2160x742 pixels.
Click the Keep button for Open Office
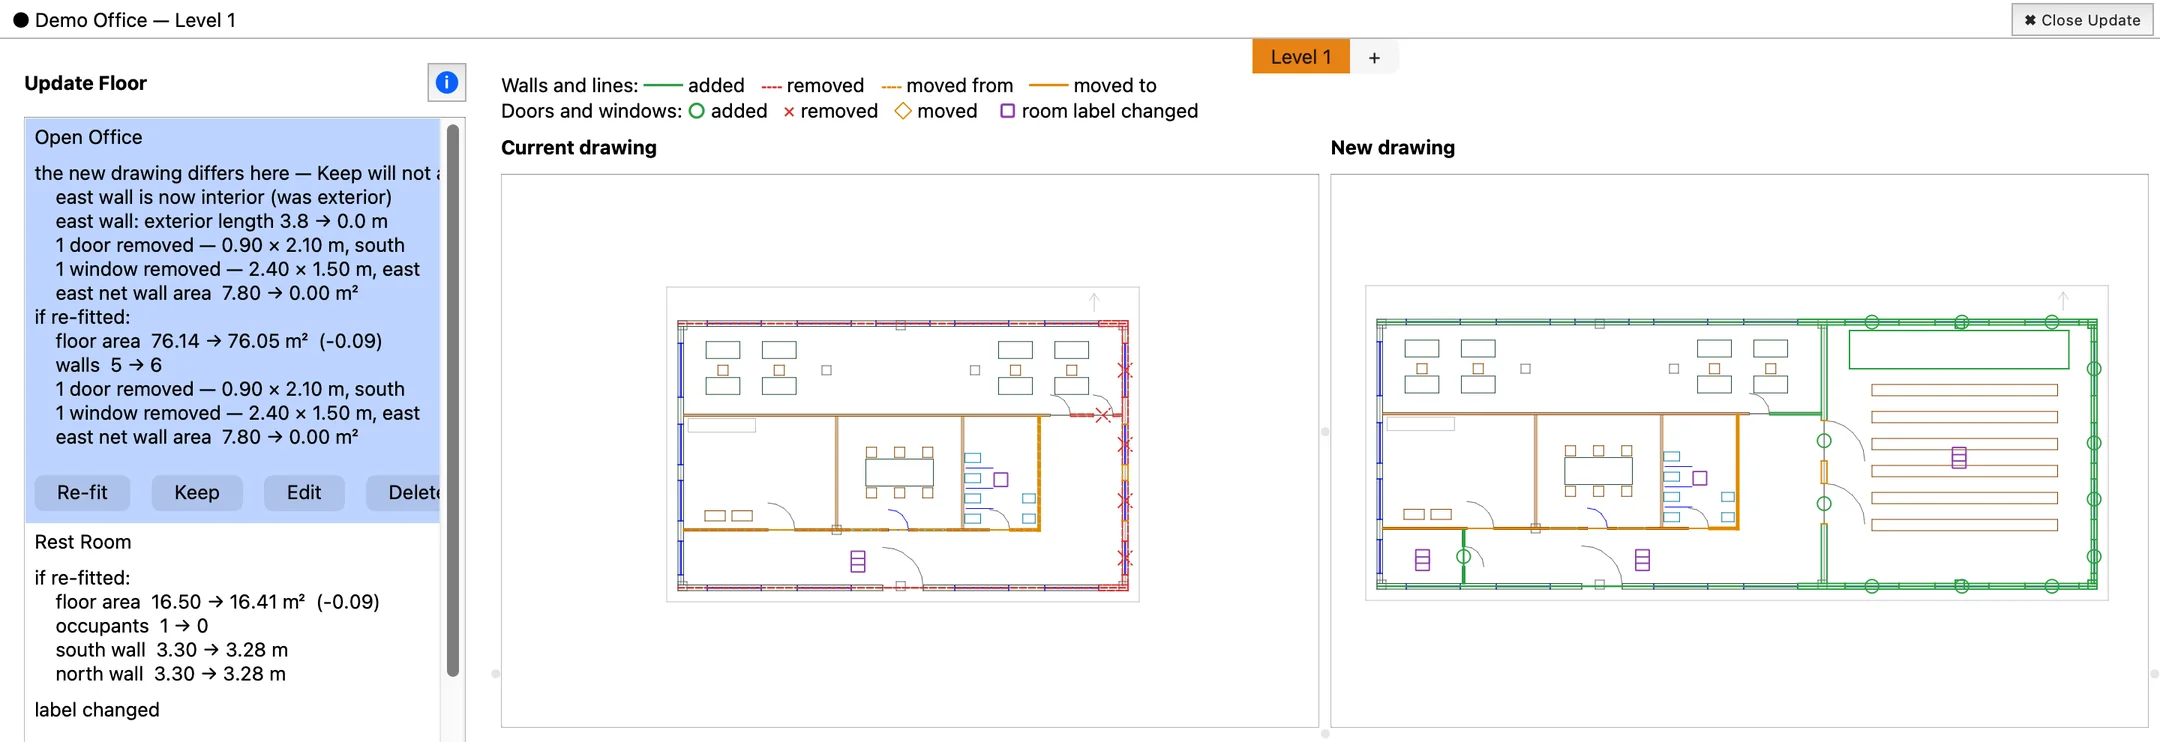click(x=196, y=492)
